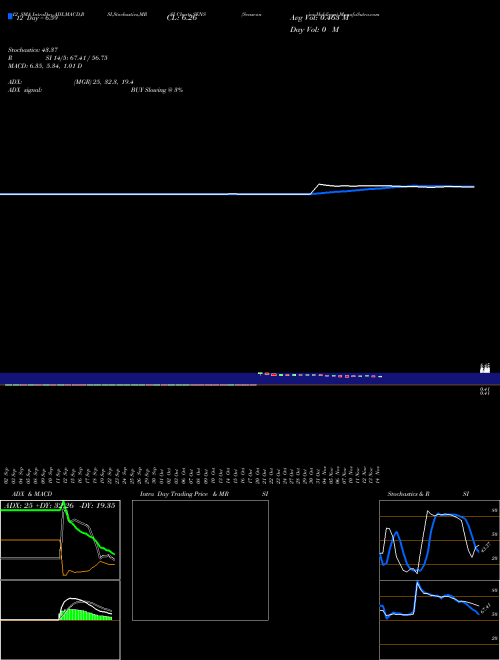Click the 'Avg Vol: 0.463 M' label
The width and height of the screenshot is (500, 660).
point(319,18)
